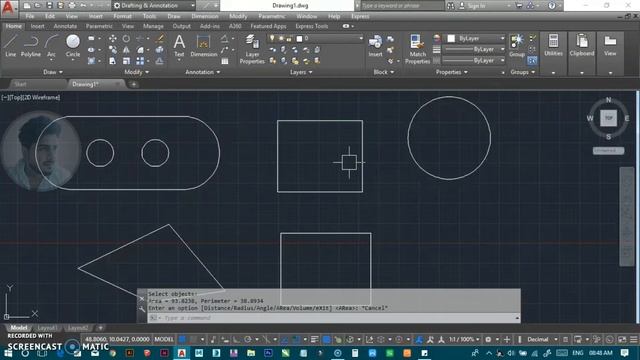Click the Explode tool icon
This screenshot has width=640, height=360.
coord(160,50)
